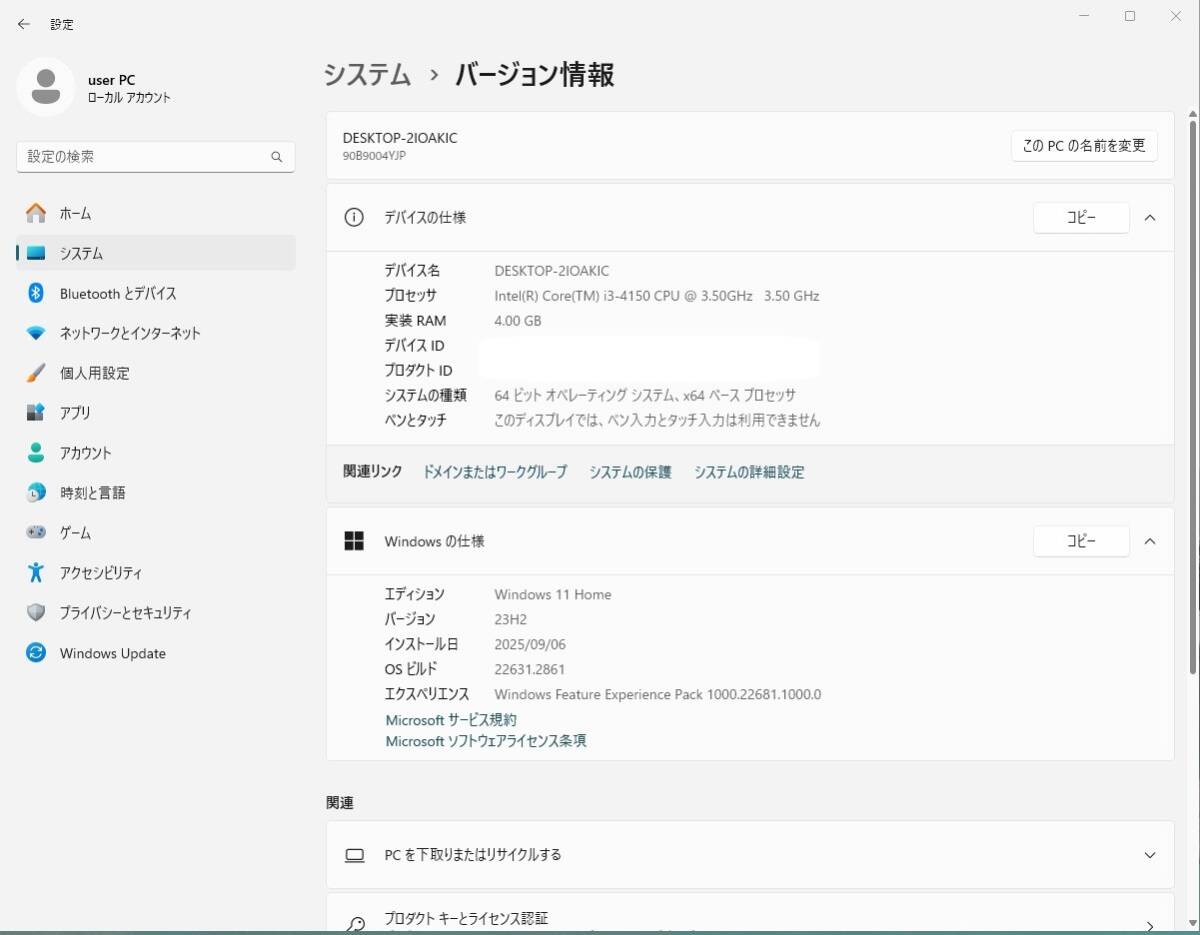
Task: Click the device specifications info icon
Action: [x=354, y=217]
